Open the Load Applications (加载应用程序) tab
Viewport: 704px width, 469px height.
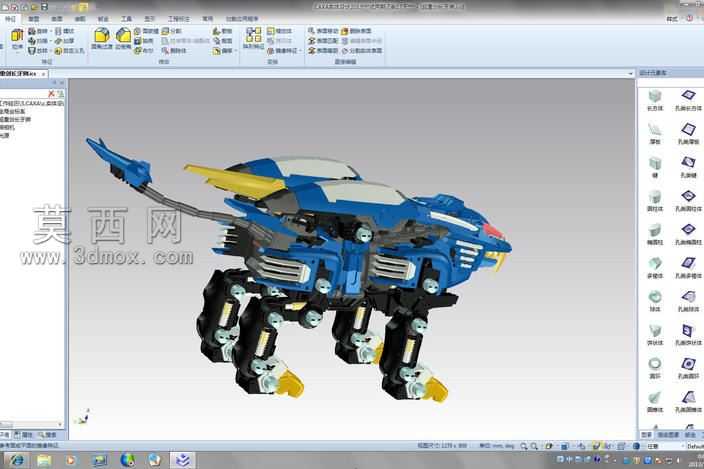tap(242, 19)
